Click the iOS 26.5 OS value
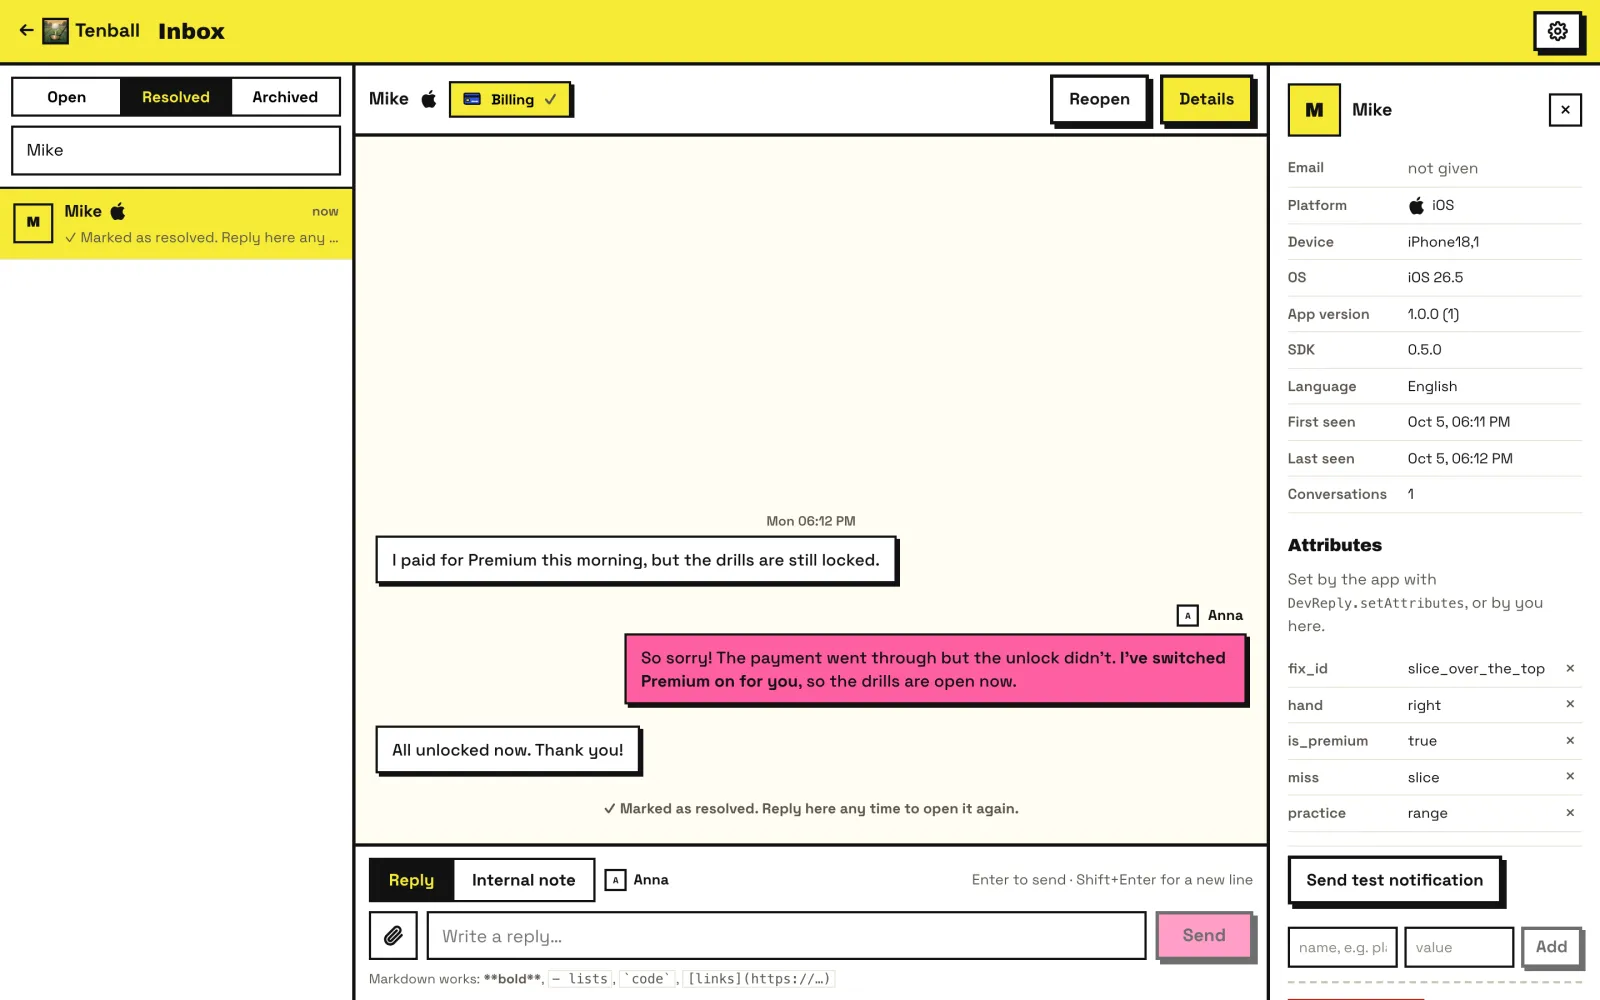The image size is (1600, 1000). click(x=1435, y=278)
